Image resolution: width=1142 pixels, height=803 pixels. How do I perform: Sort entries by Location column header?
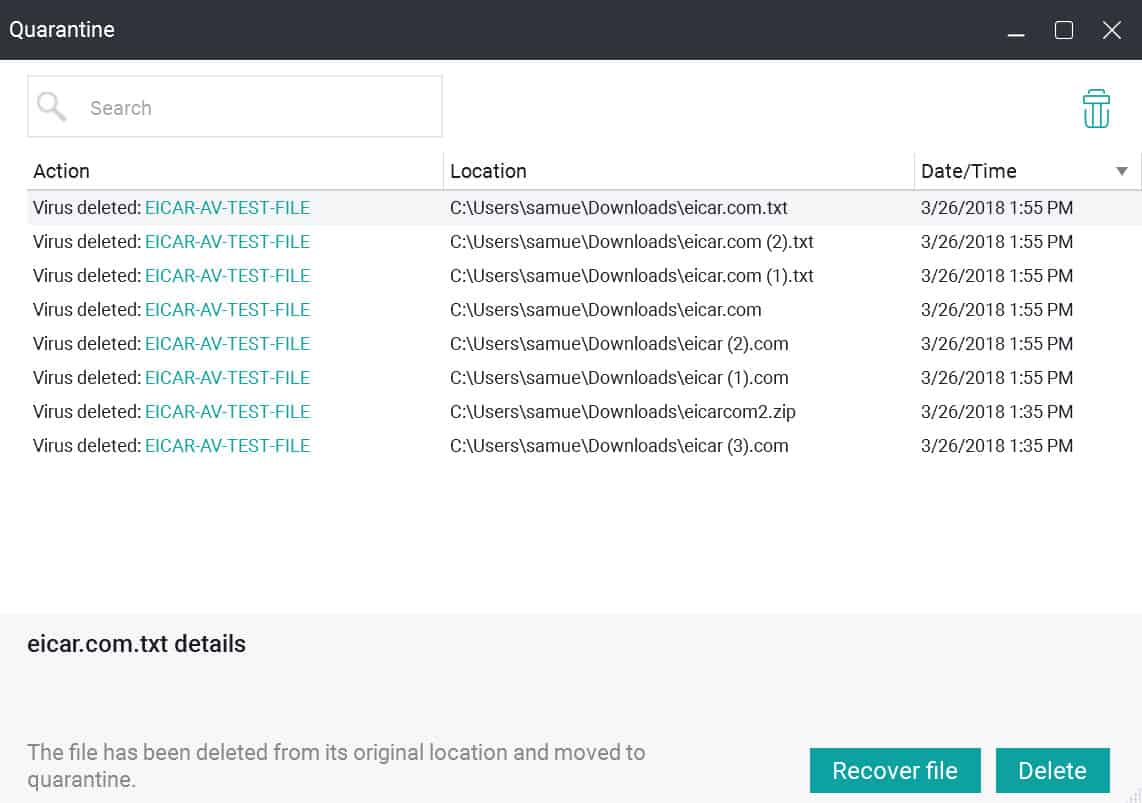(488, 171)
